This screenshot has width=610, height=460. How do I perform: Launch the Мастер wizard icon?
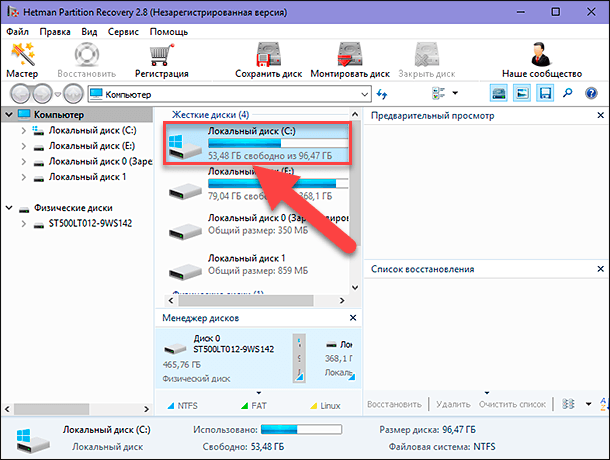pos(22,54)
